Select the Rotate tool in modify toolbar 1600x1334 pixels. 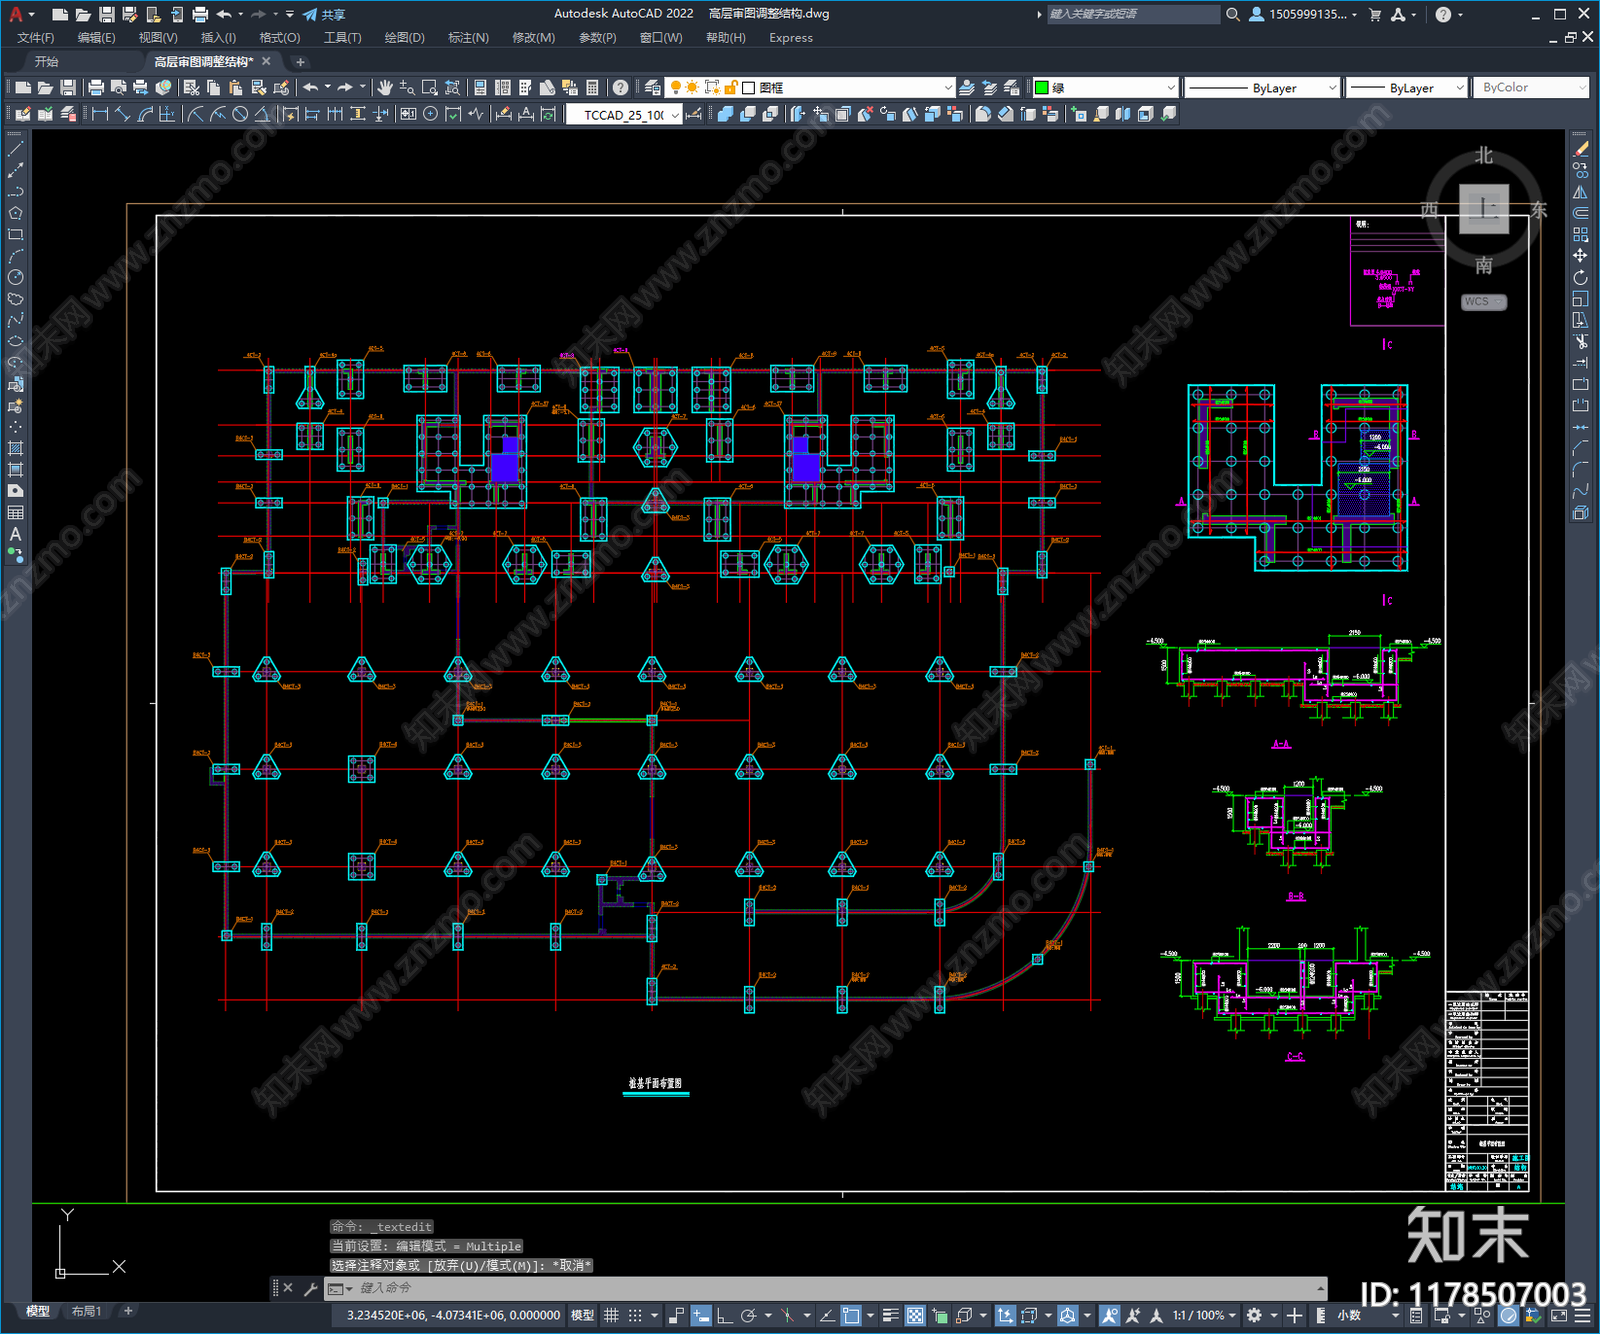[x=1580, y=277]
